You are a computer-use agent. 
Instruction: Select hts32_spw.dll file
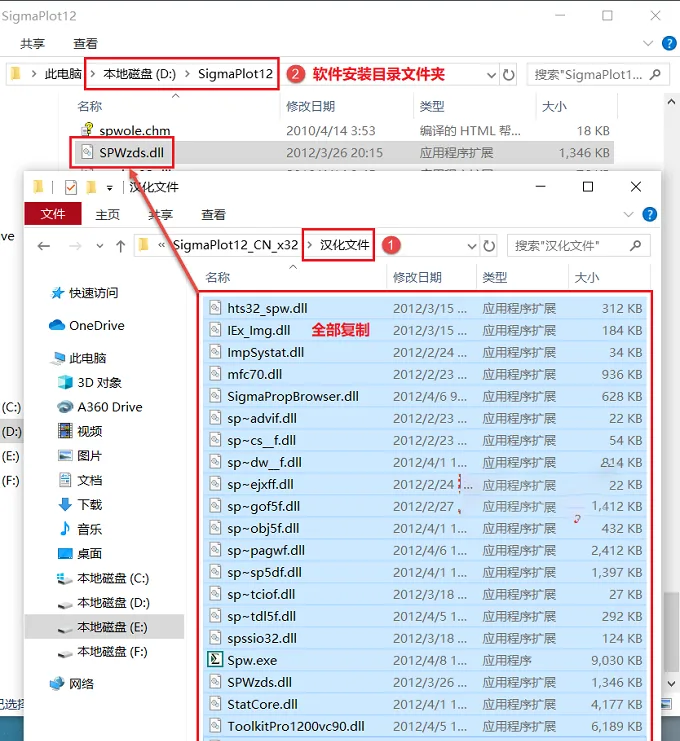click(x=425, y=309)
